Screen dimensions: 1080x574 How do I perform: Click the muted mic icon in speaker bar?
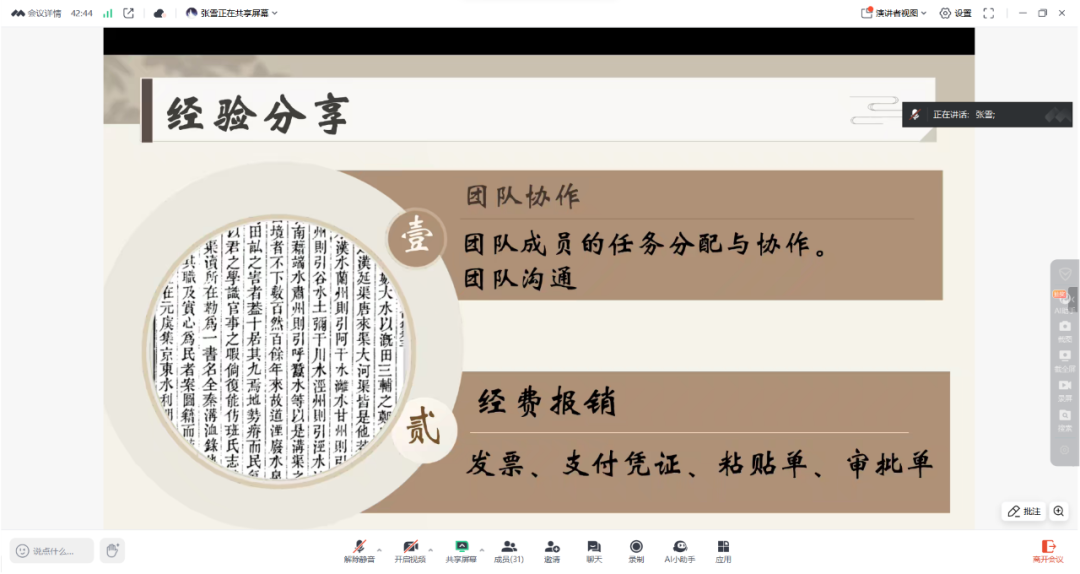[x=915, y=114]
